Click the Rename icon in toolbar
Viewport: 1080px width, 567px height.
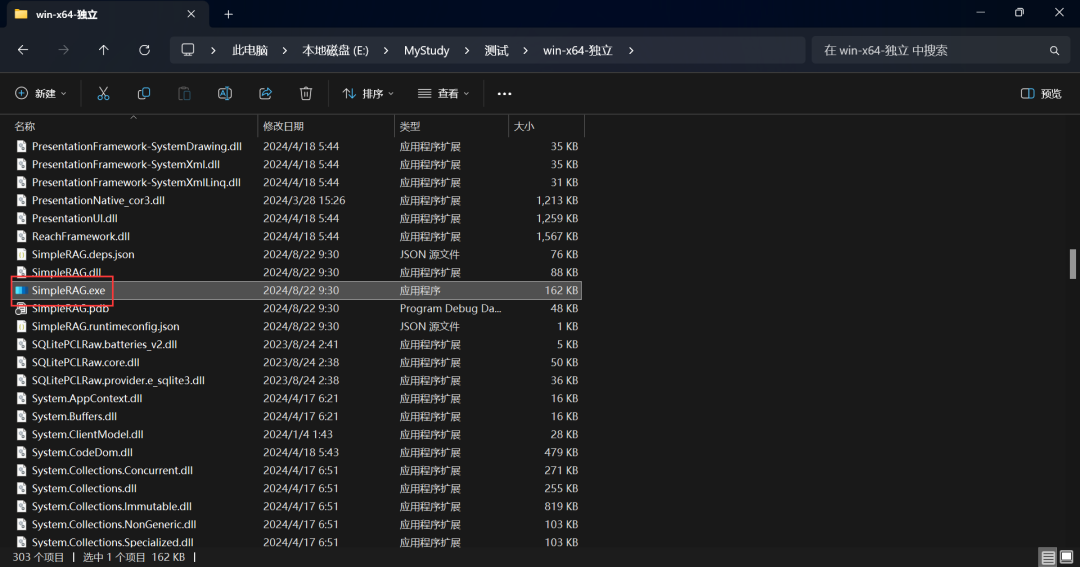click(225, 93)
